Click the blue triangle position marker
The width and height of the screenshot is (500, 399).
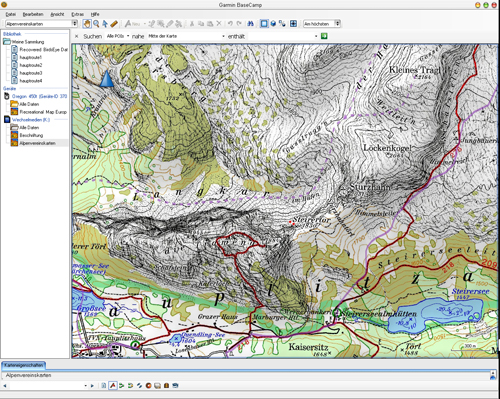[x=107, y=79]
